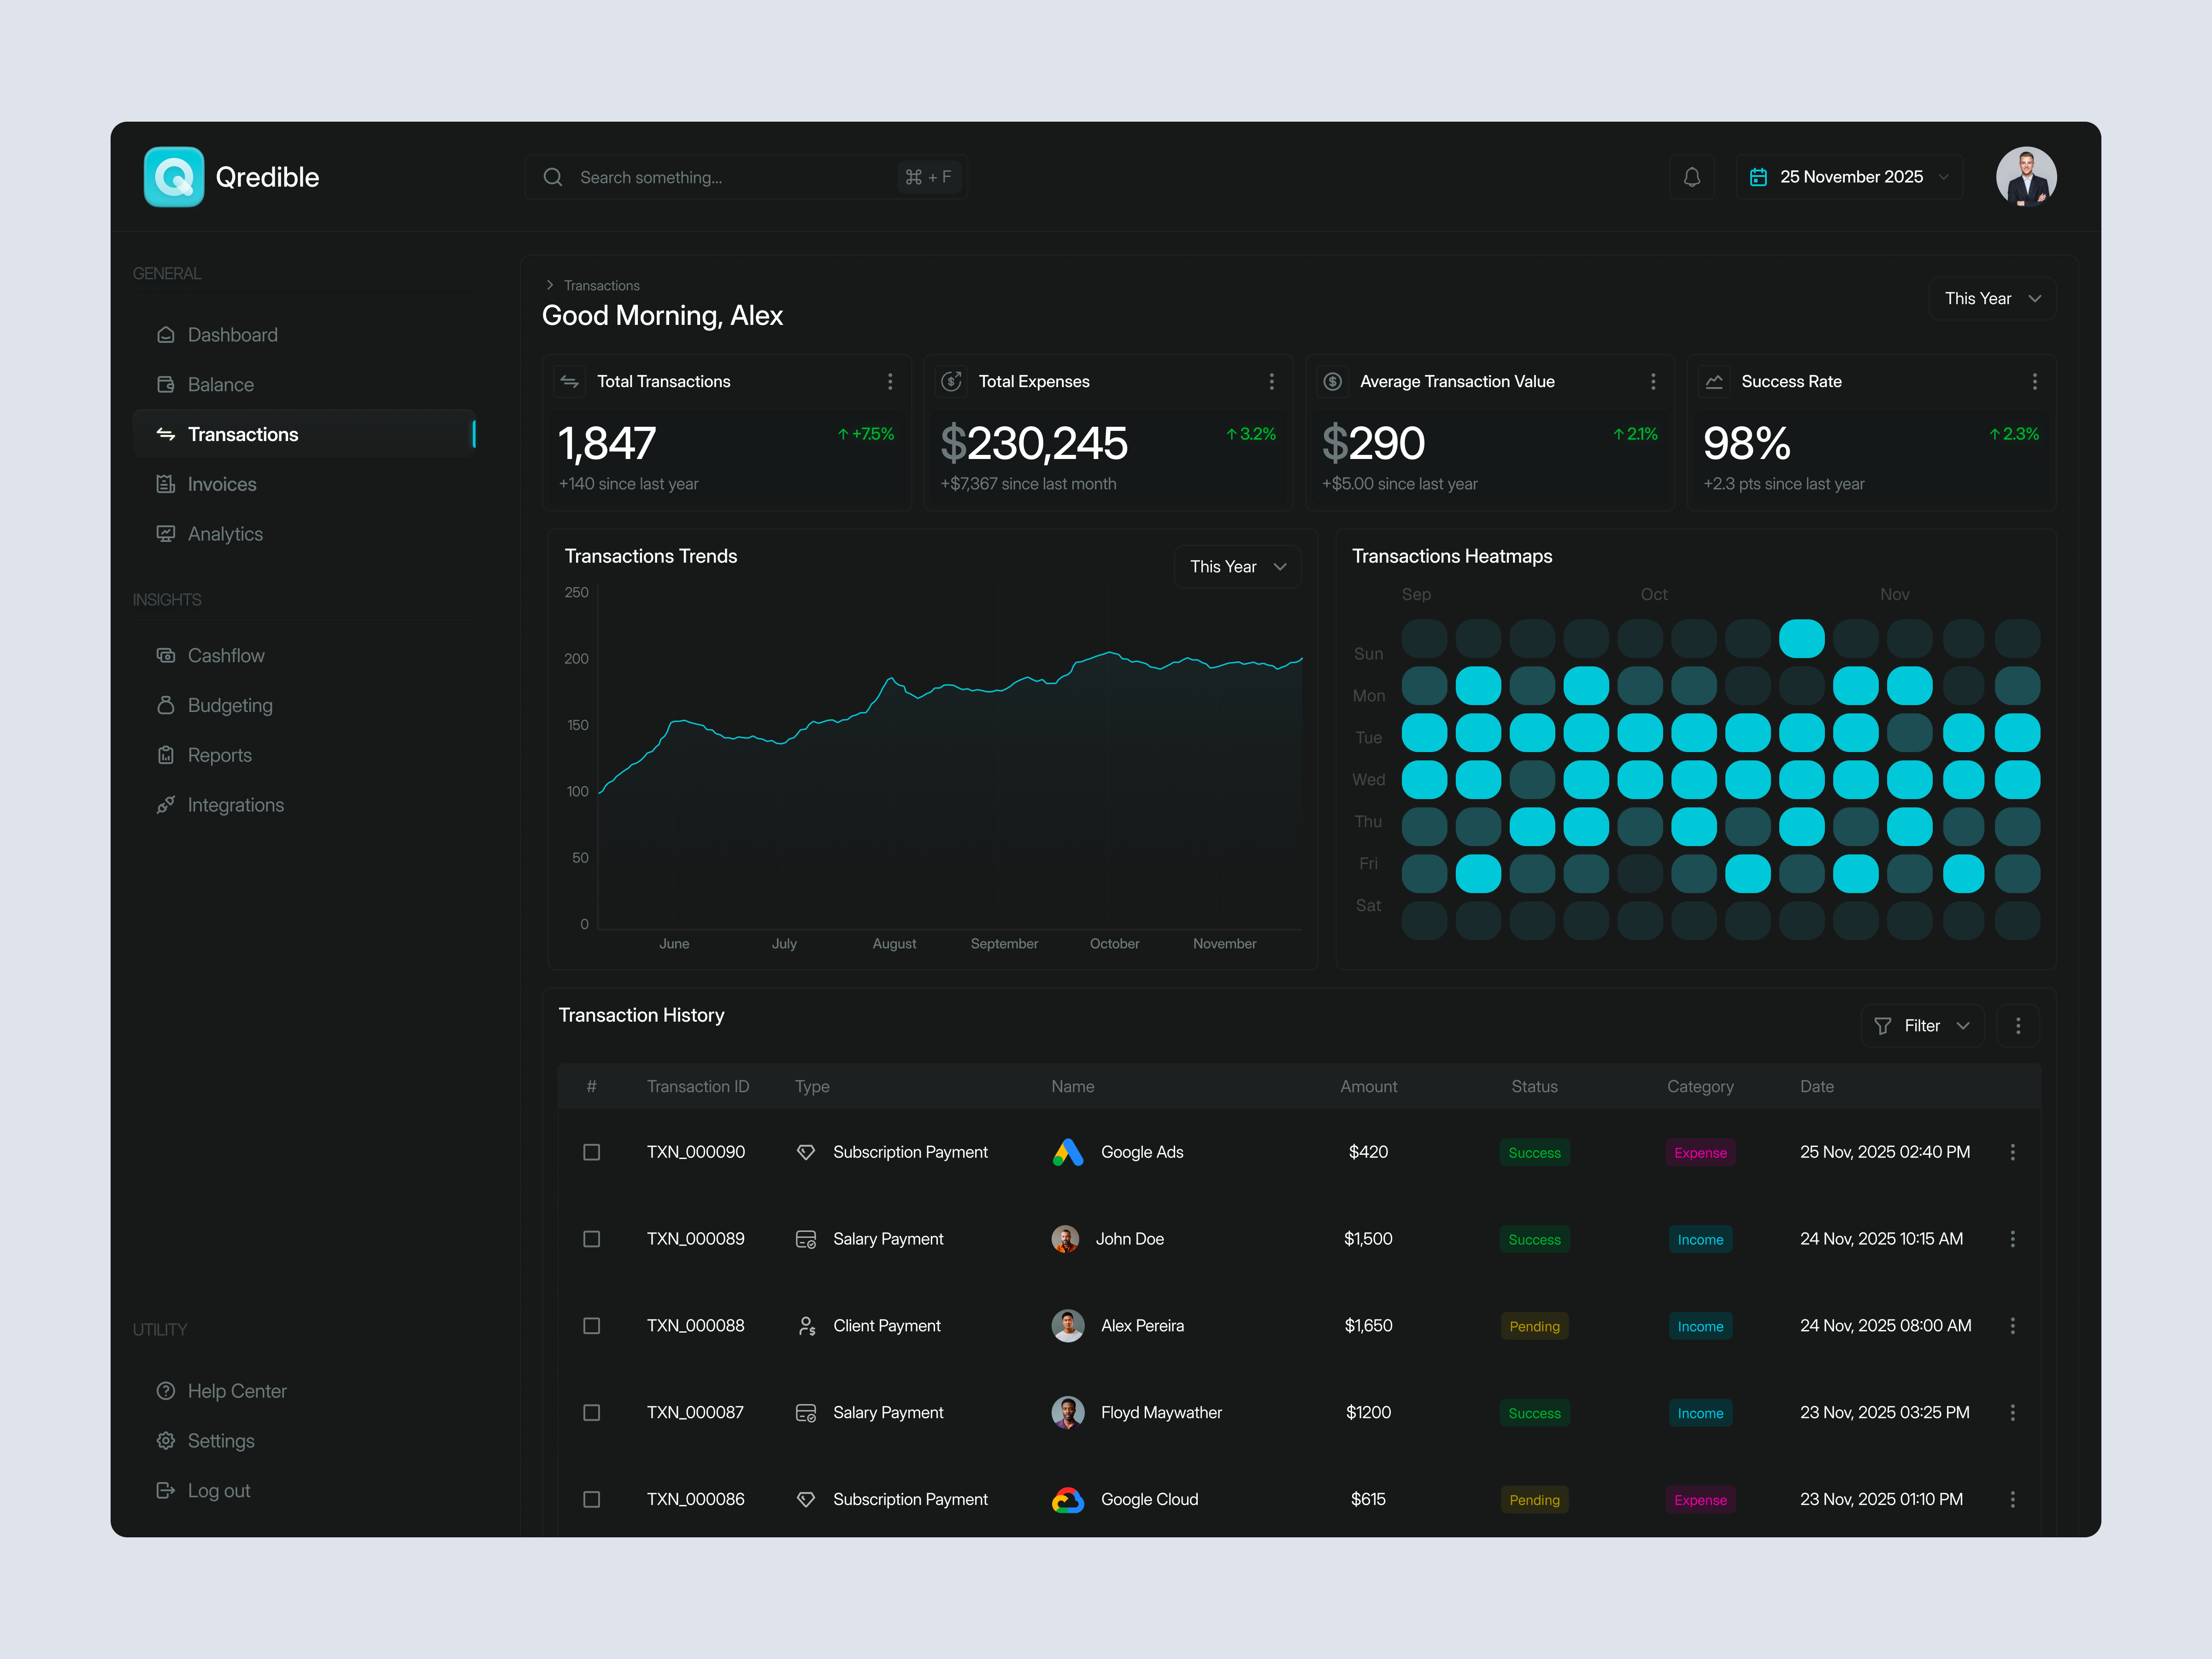Expand the Transactions Trends period selector
The height and width of the screenshot is (1659, 2212).
coord(1237,566)
